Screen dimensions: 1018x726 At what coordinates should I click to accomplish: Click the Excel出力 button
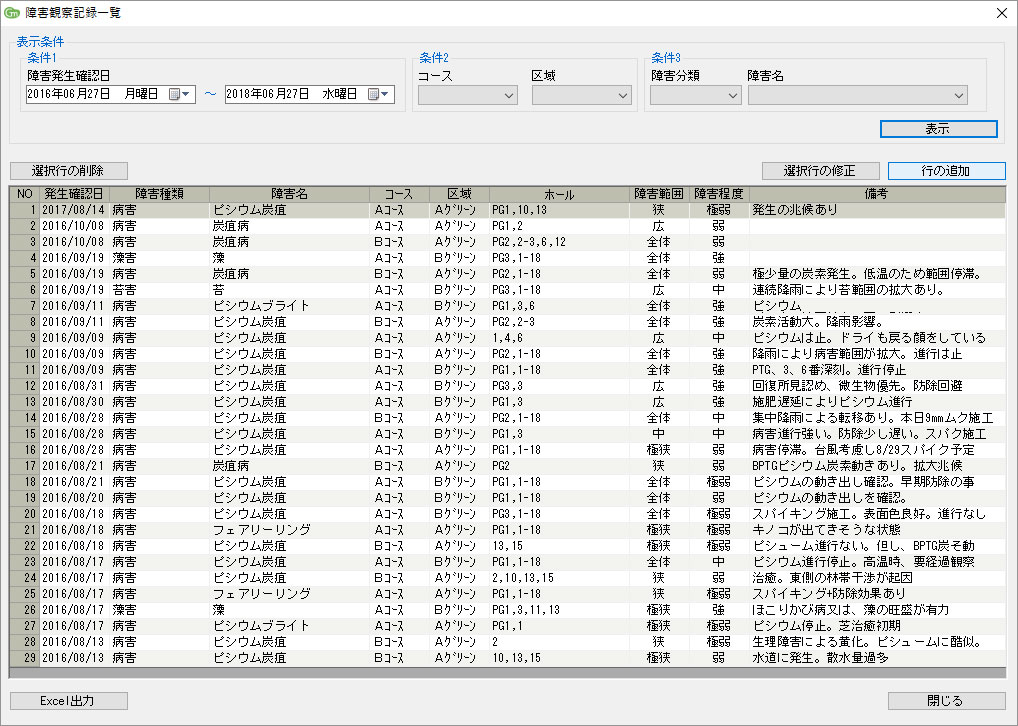pyautogui.click(x=68, y=701)
